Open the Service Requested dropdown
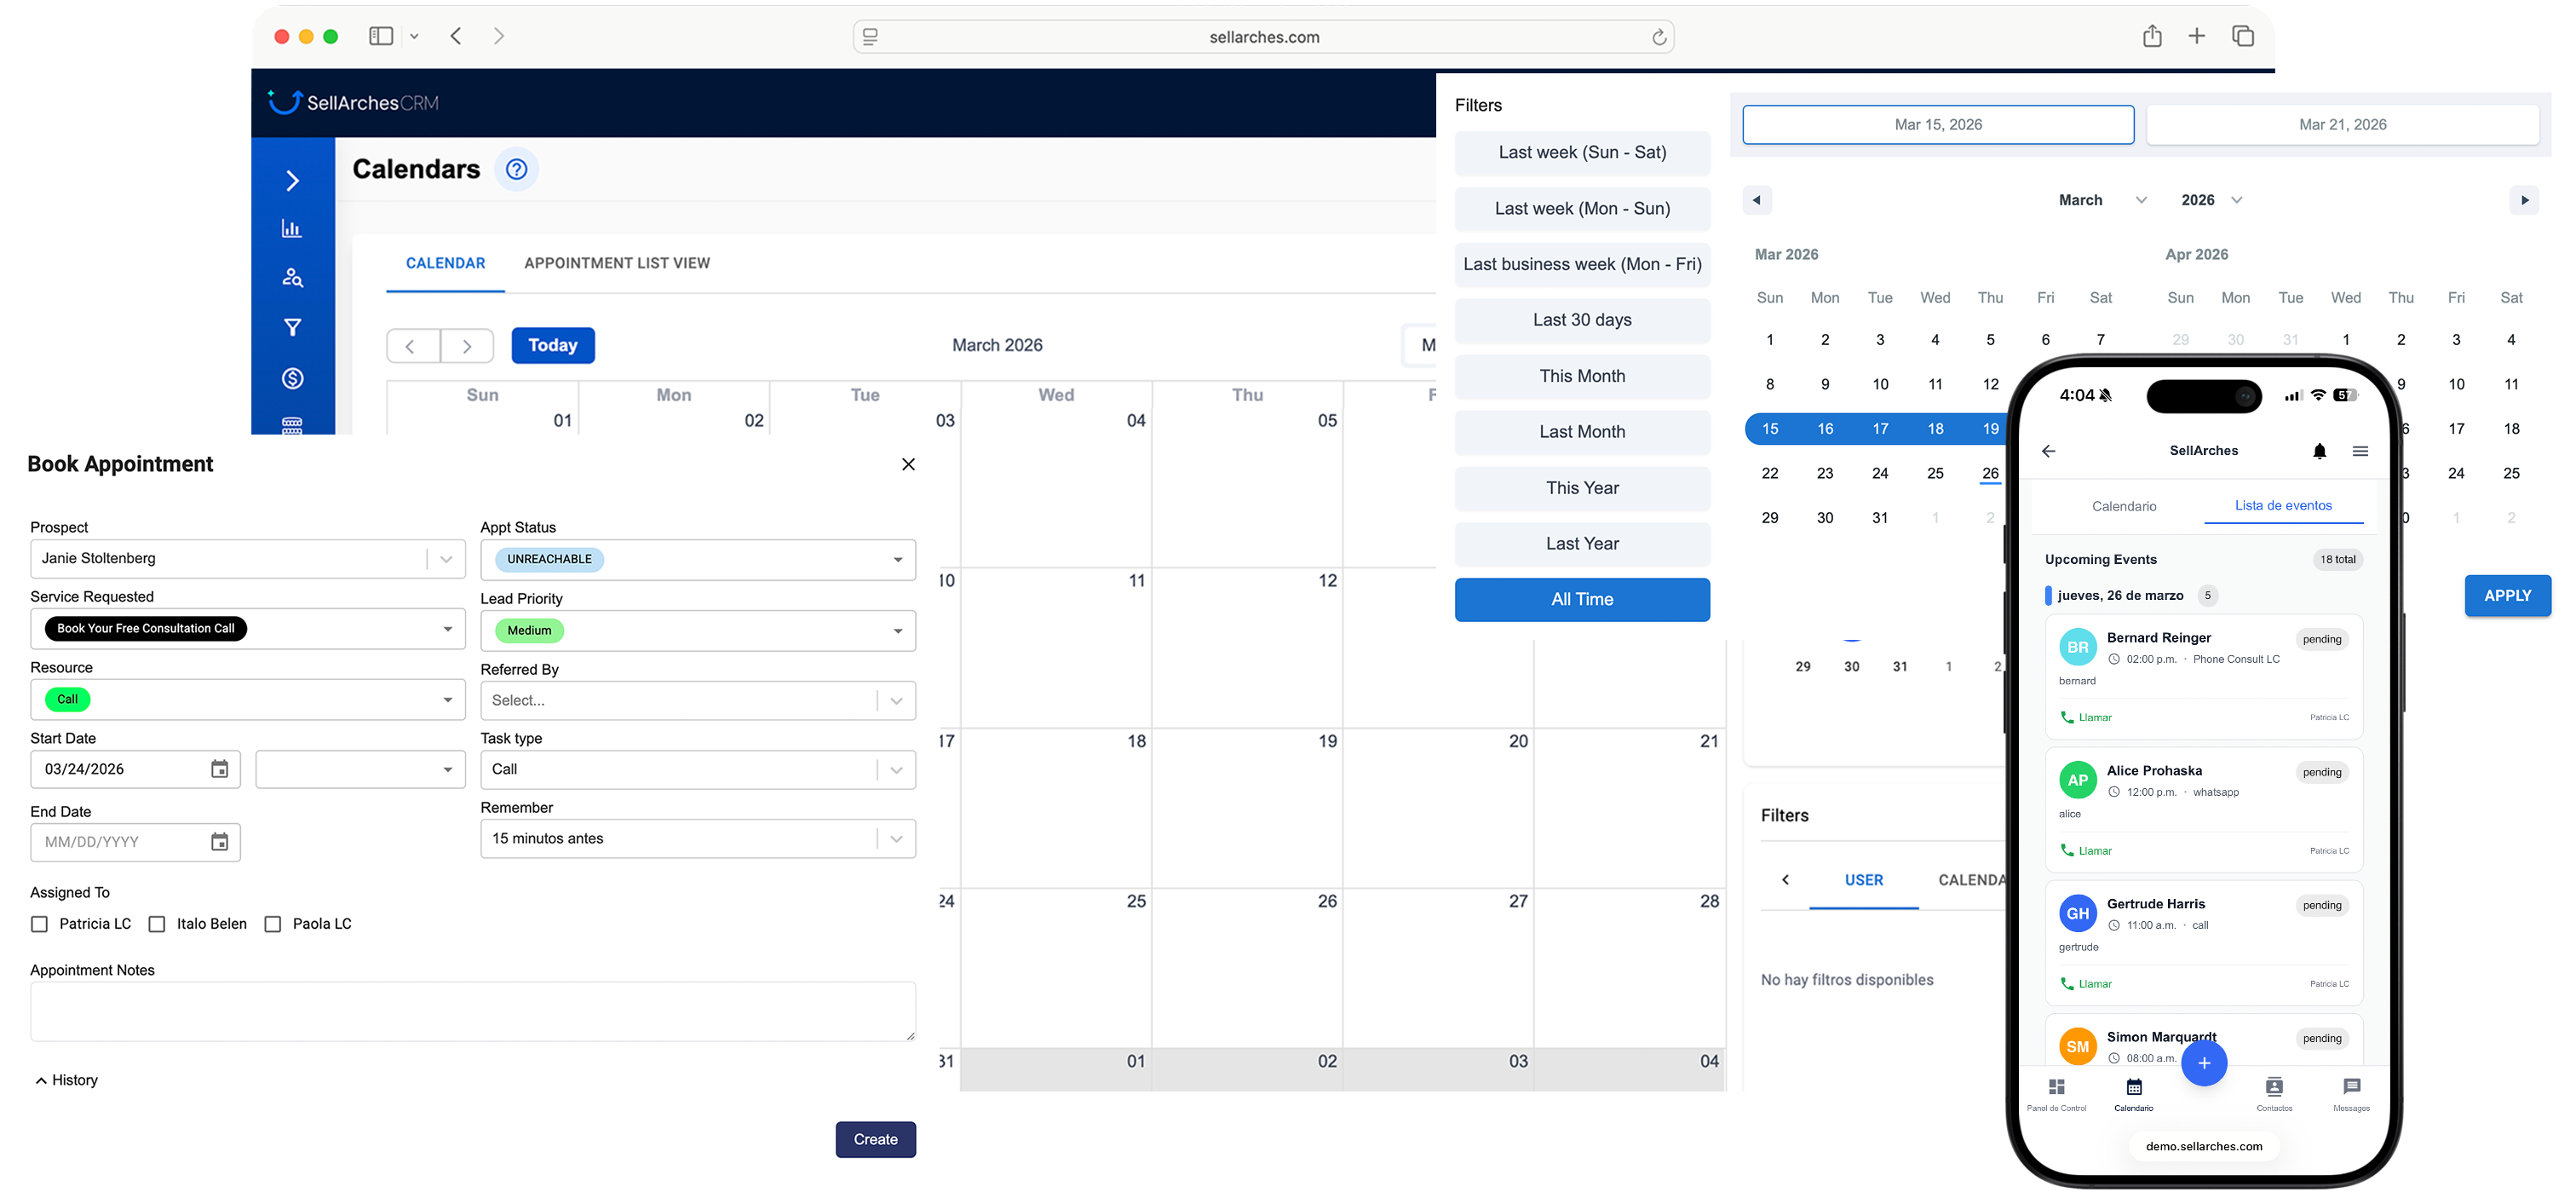Screen dimensions: 2576x1198 (x=248, y=629)
